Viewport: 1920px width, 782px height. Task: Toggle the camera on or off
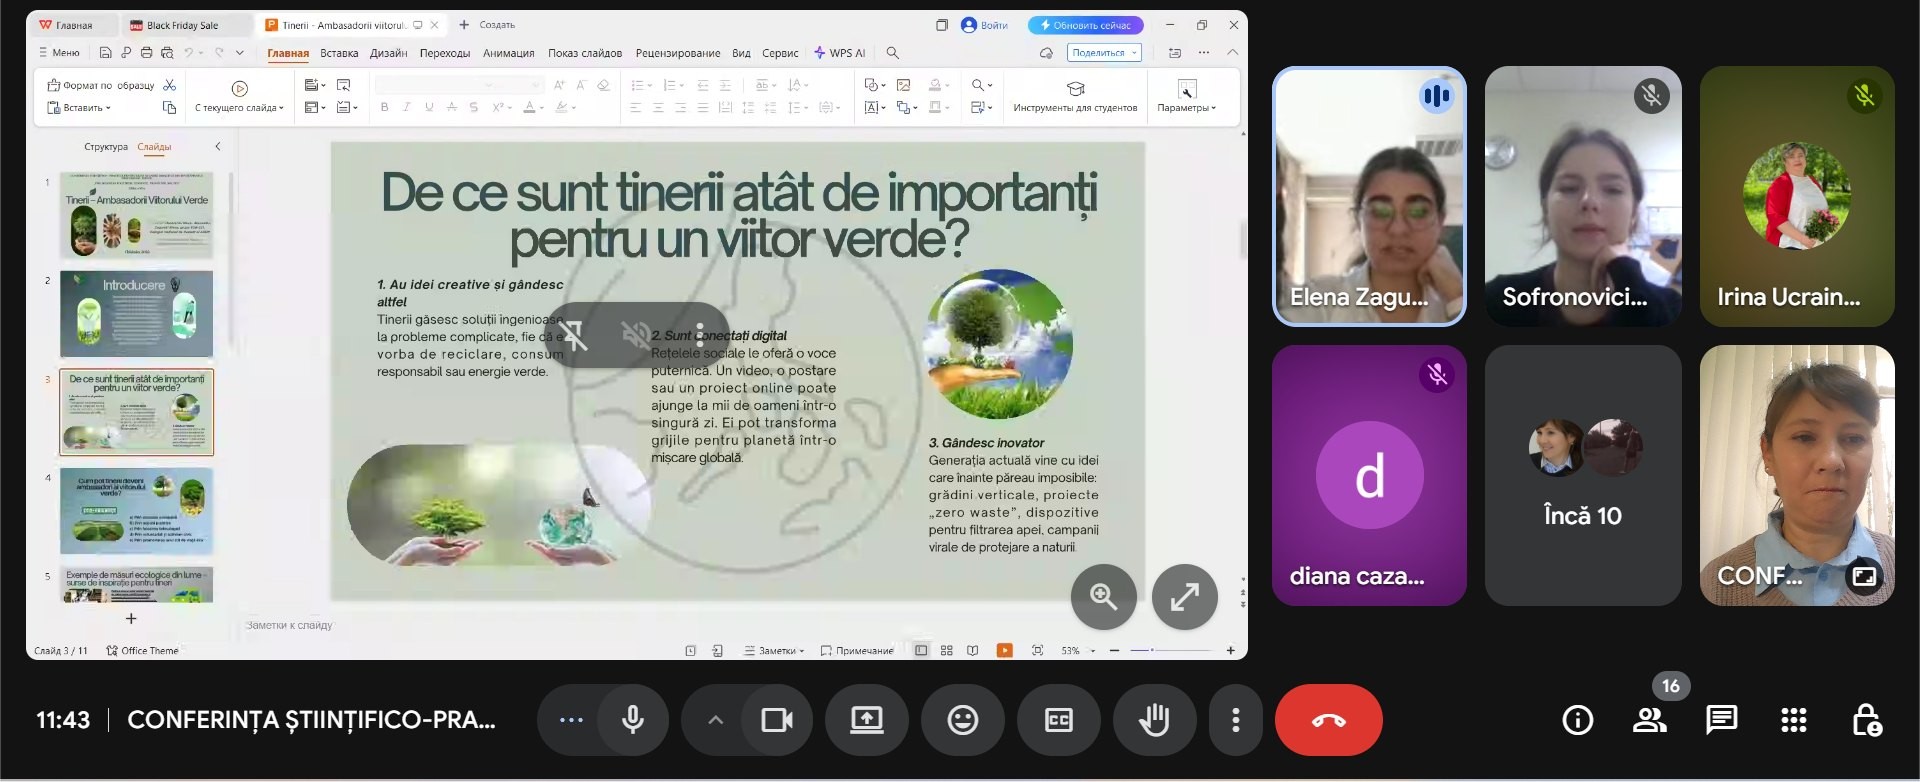[776, 720]
